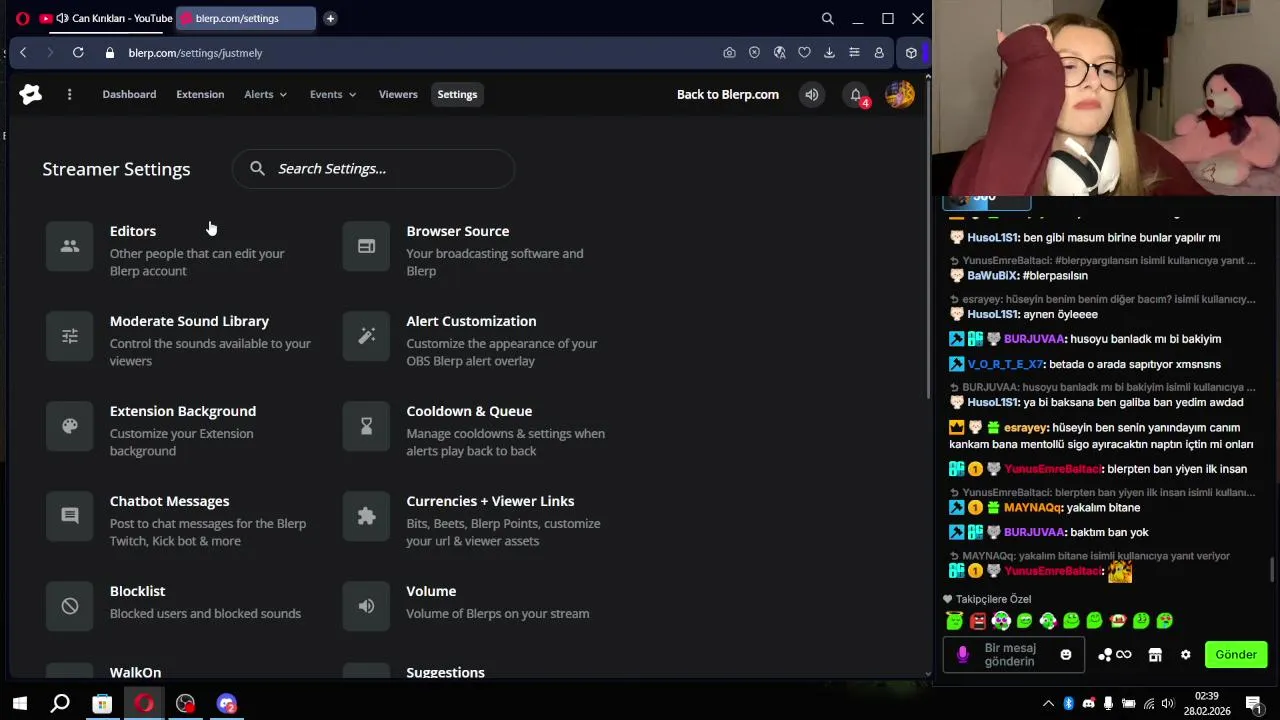Click the Search Settings field
Screen dimensions: 1280x720
pos(373,168)
